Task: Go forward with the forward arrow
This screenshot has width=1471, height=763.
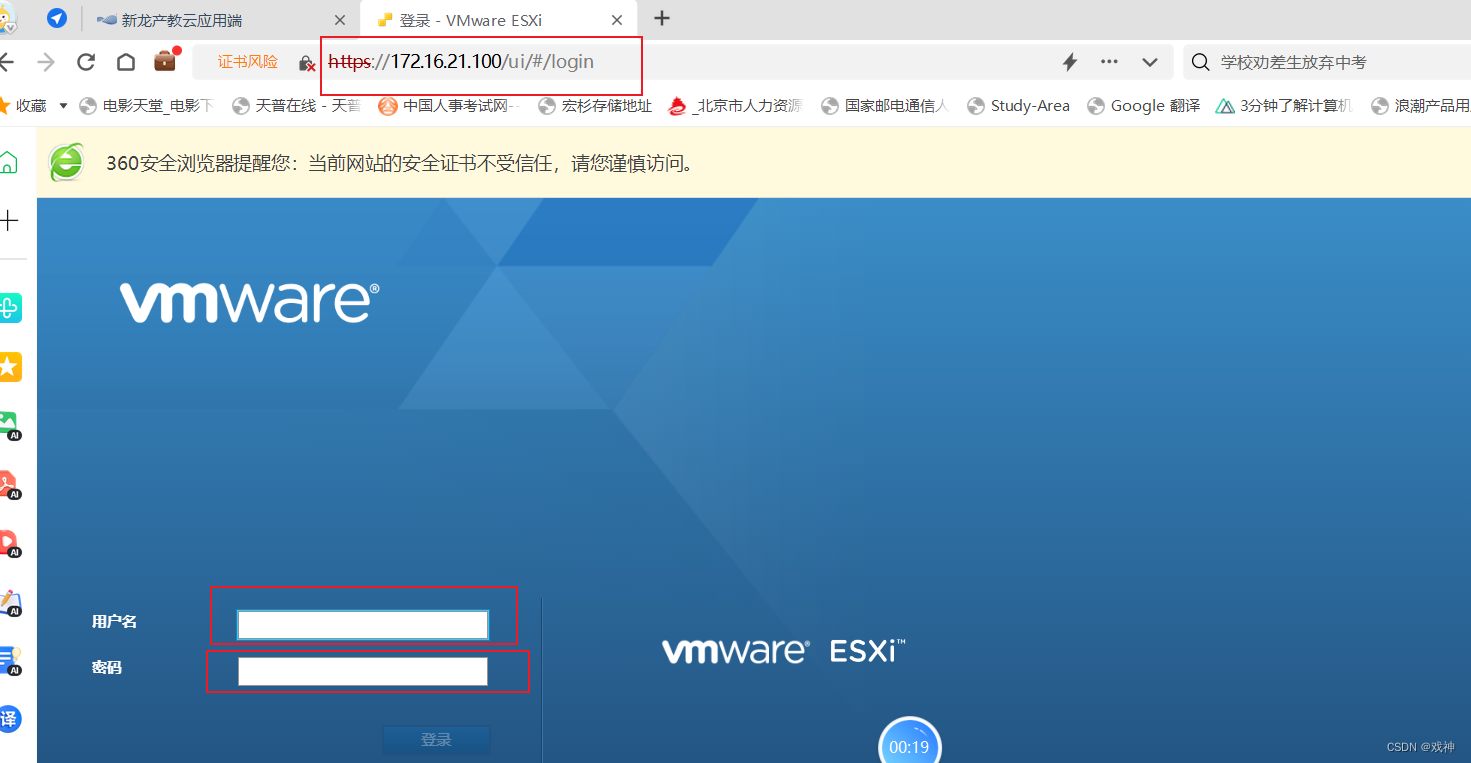Action: click(46, 62)
